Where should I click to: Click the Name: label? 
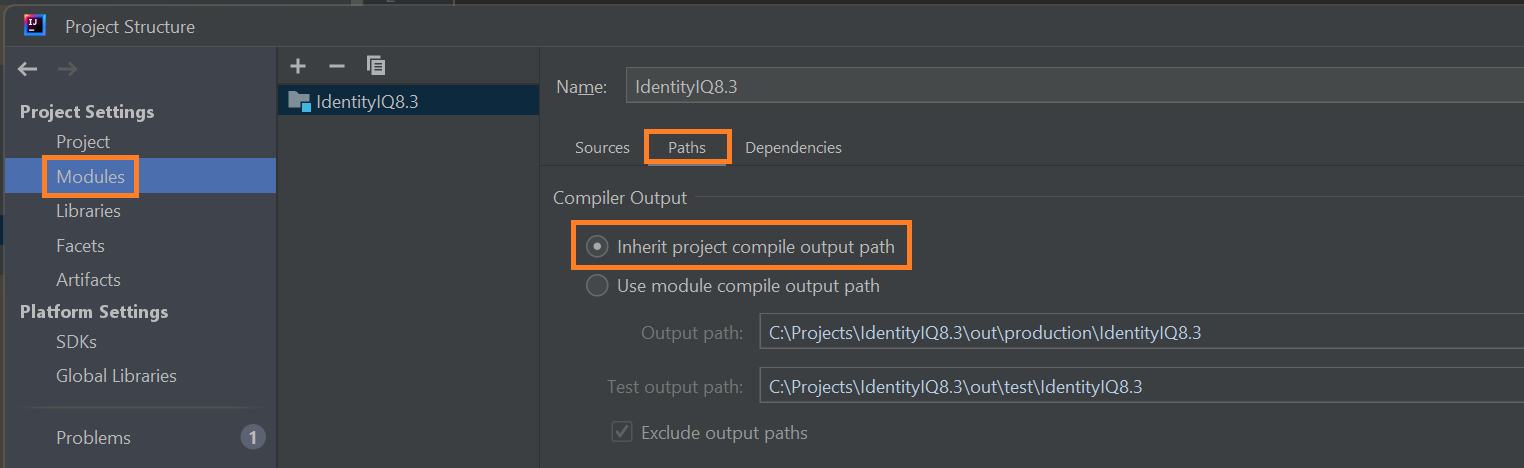(x=581, y=87)
